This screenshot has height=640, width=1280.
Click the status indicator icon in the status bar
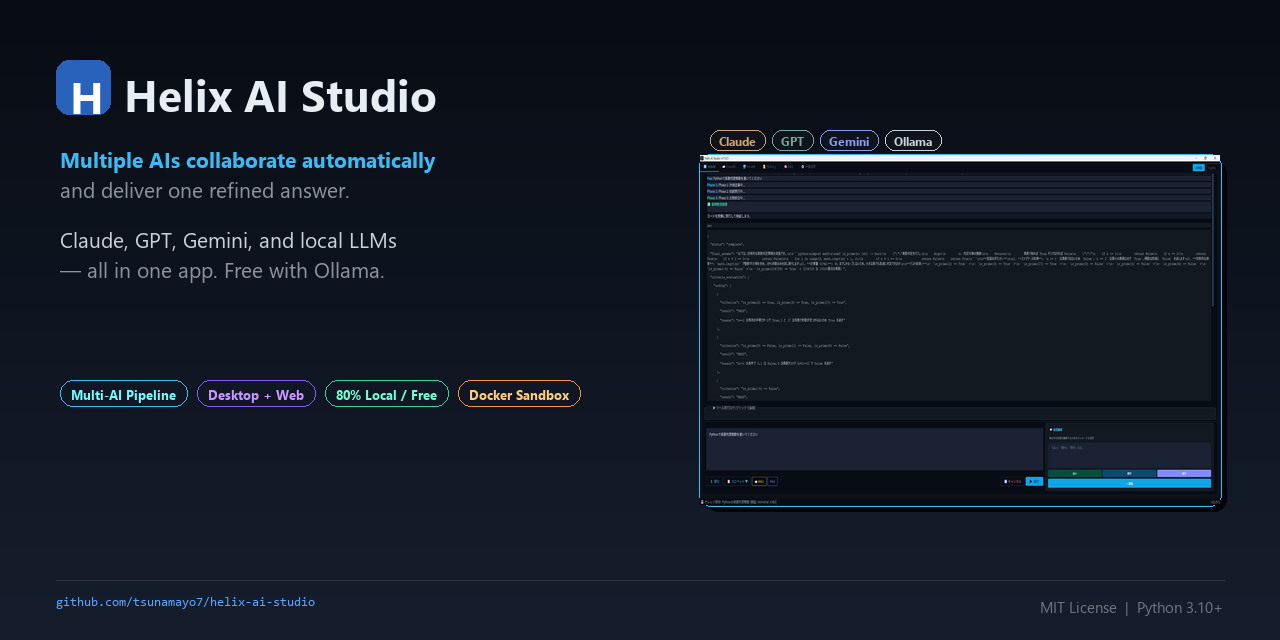704,500
